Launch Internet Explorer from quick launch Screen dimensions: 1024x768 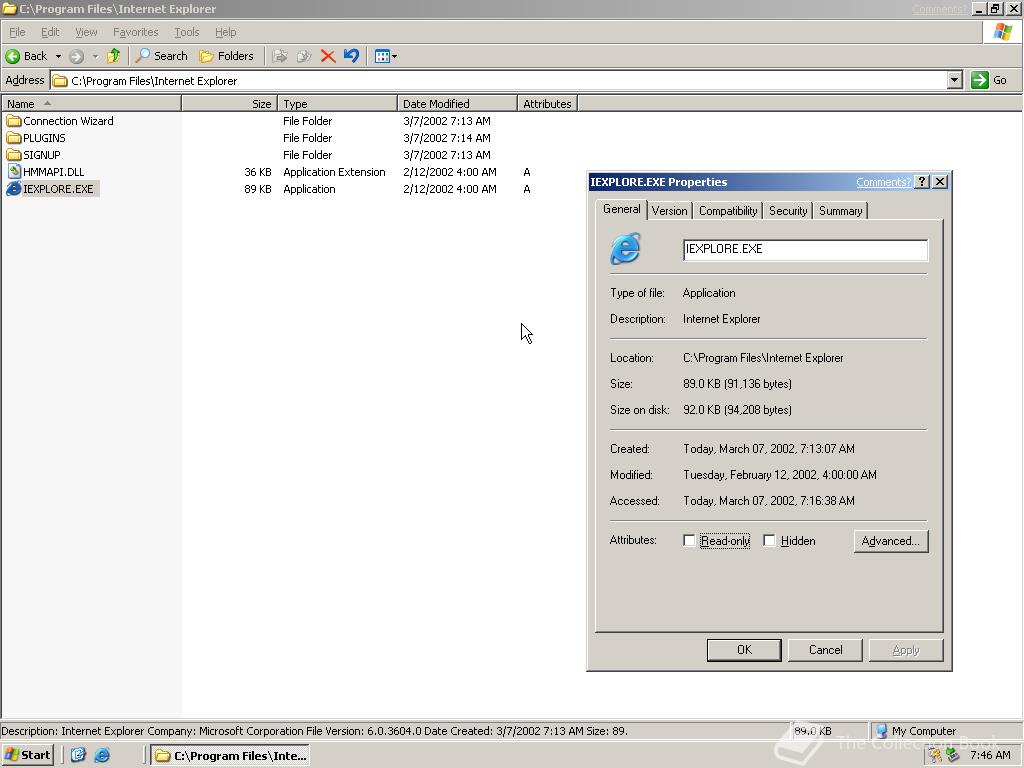tap(103, 755)
